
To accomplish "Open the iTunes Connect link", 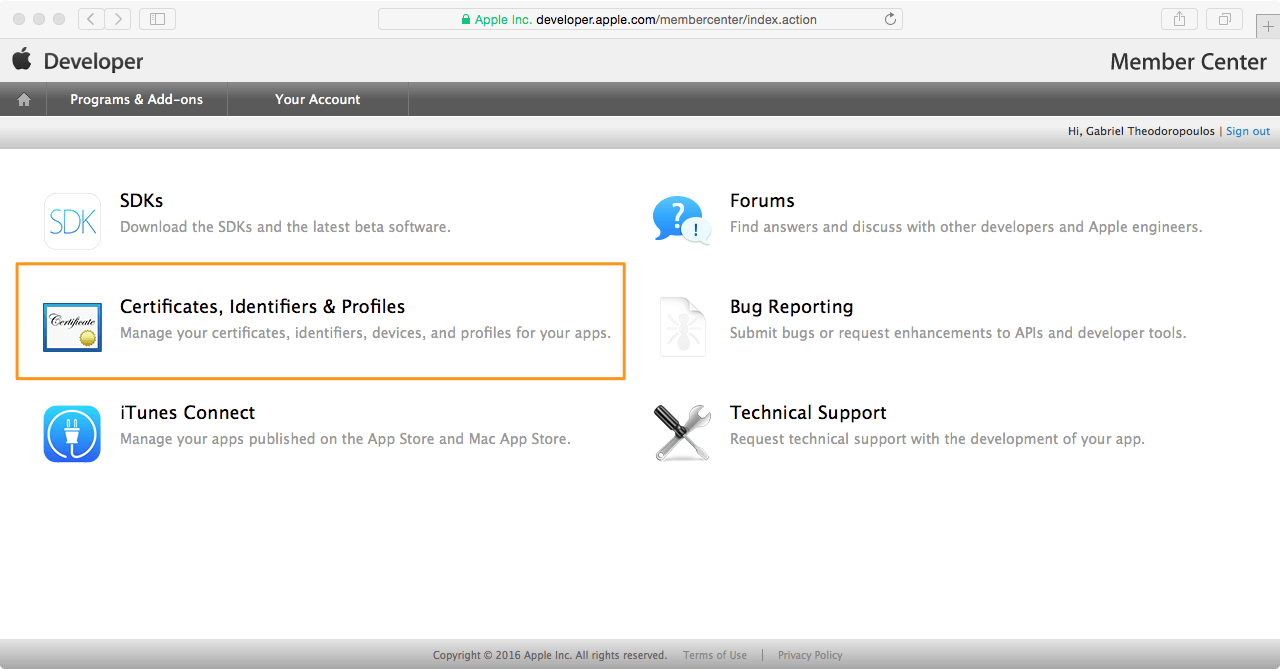I will point(187,412).
